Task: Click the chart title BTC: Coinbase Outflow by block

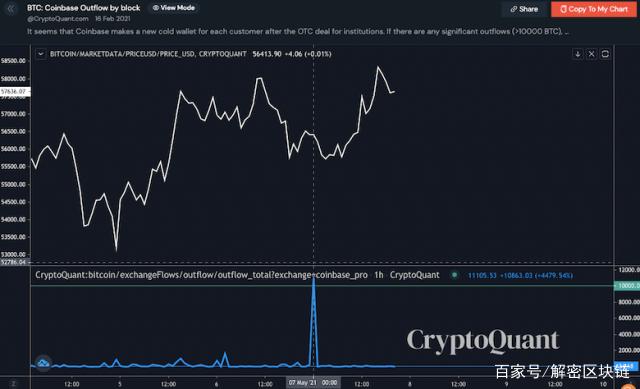Action: click(84, 8)
